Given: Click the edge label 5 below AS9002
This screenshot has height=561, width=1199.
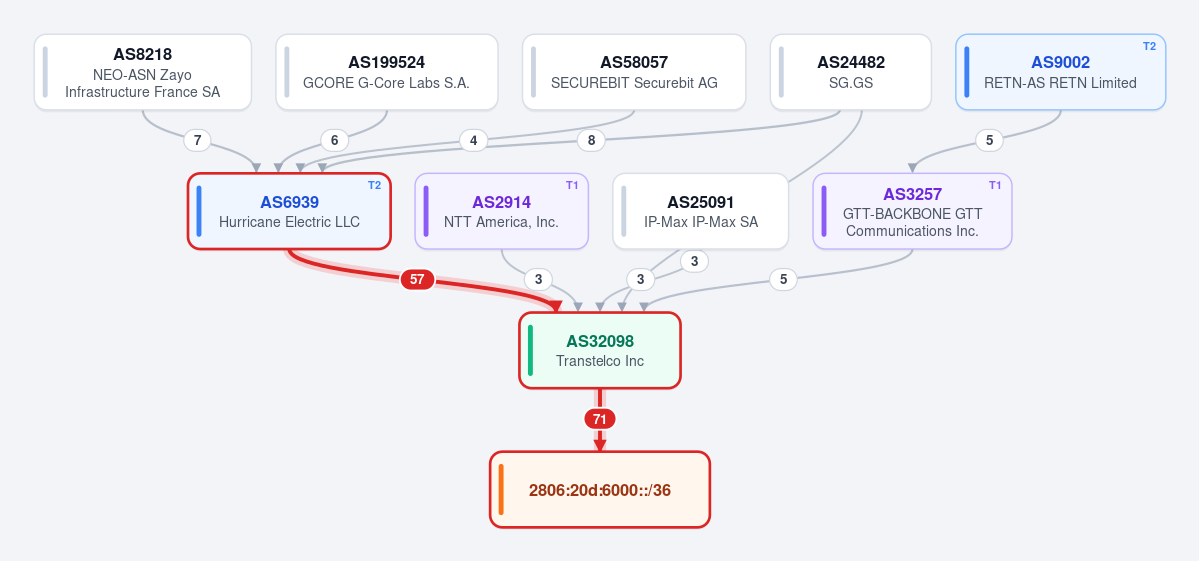Looking at the screenshot, I should click(989, 141).
